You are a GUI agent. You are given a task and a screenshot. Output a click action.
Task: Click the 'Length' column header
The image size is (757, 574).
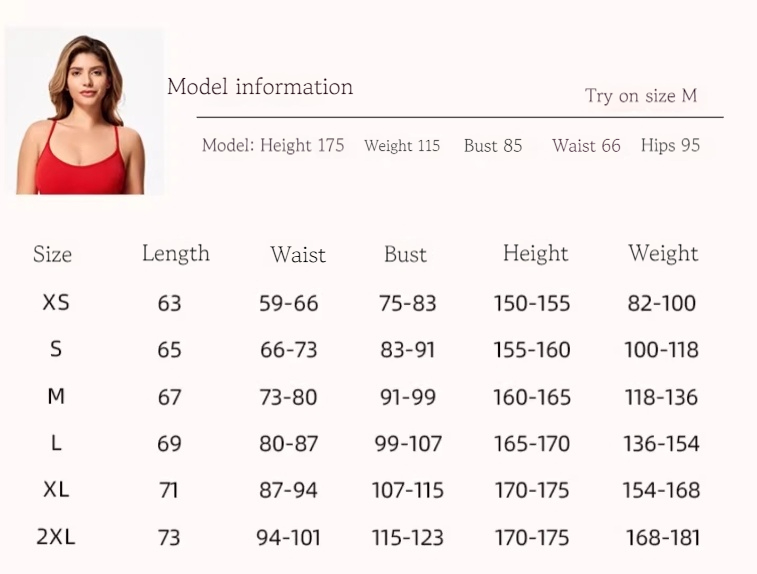pyautogui.click(x=176, y=254)
